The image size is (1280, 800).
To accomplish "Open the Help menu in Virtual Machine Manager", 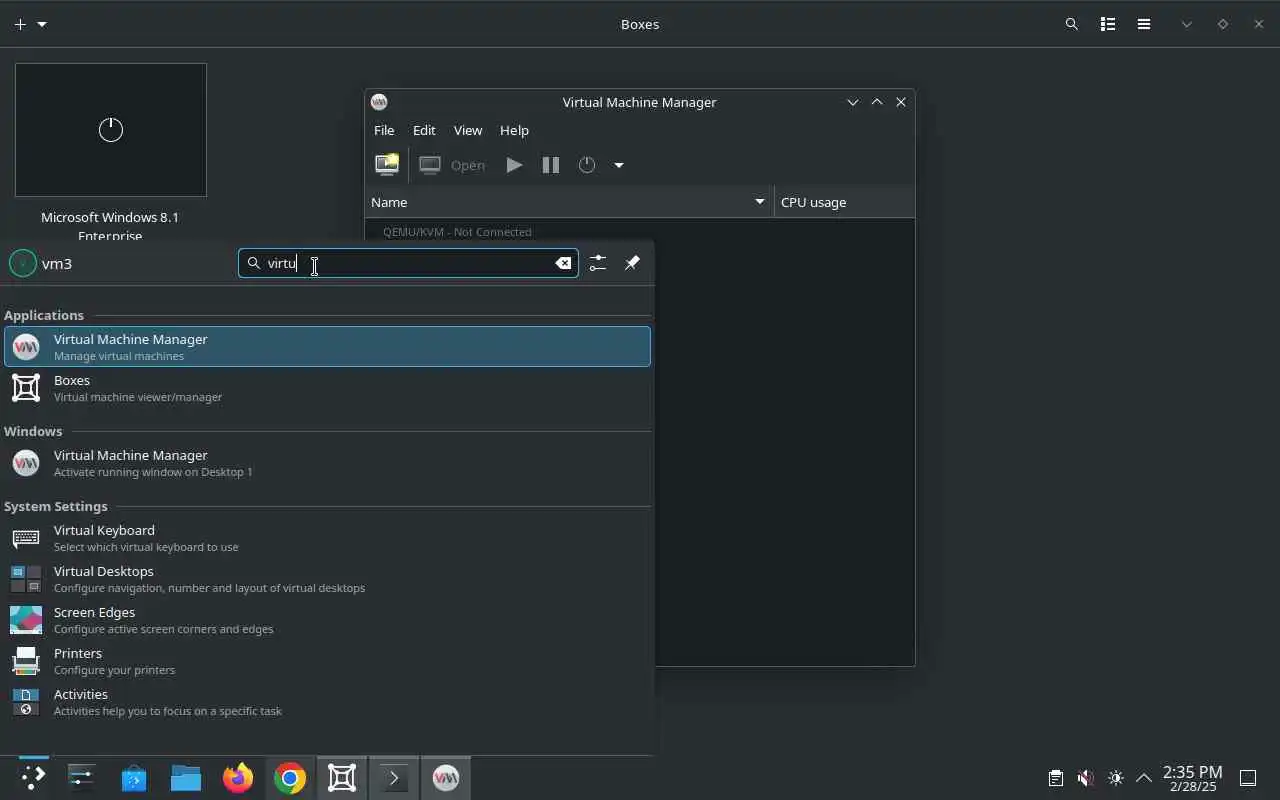I will coord(514,130).
